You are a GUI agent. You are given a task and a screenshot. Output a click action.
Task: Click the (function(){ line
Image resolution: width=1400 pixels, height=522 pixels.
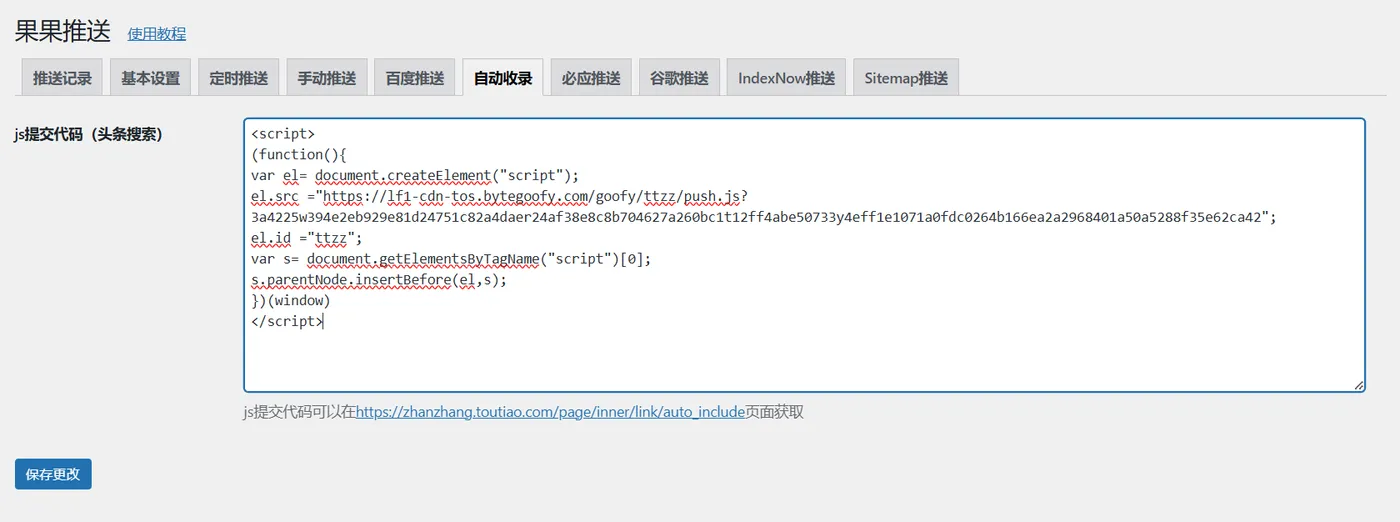[298, 154]
